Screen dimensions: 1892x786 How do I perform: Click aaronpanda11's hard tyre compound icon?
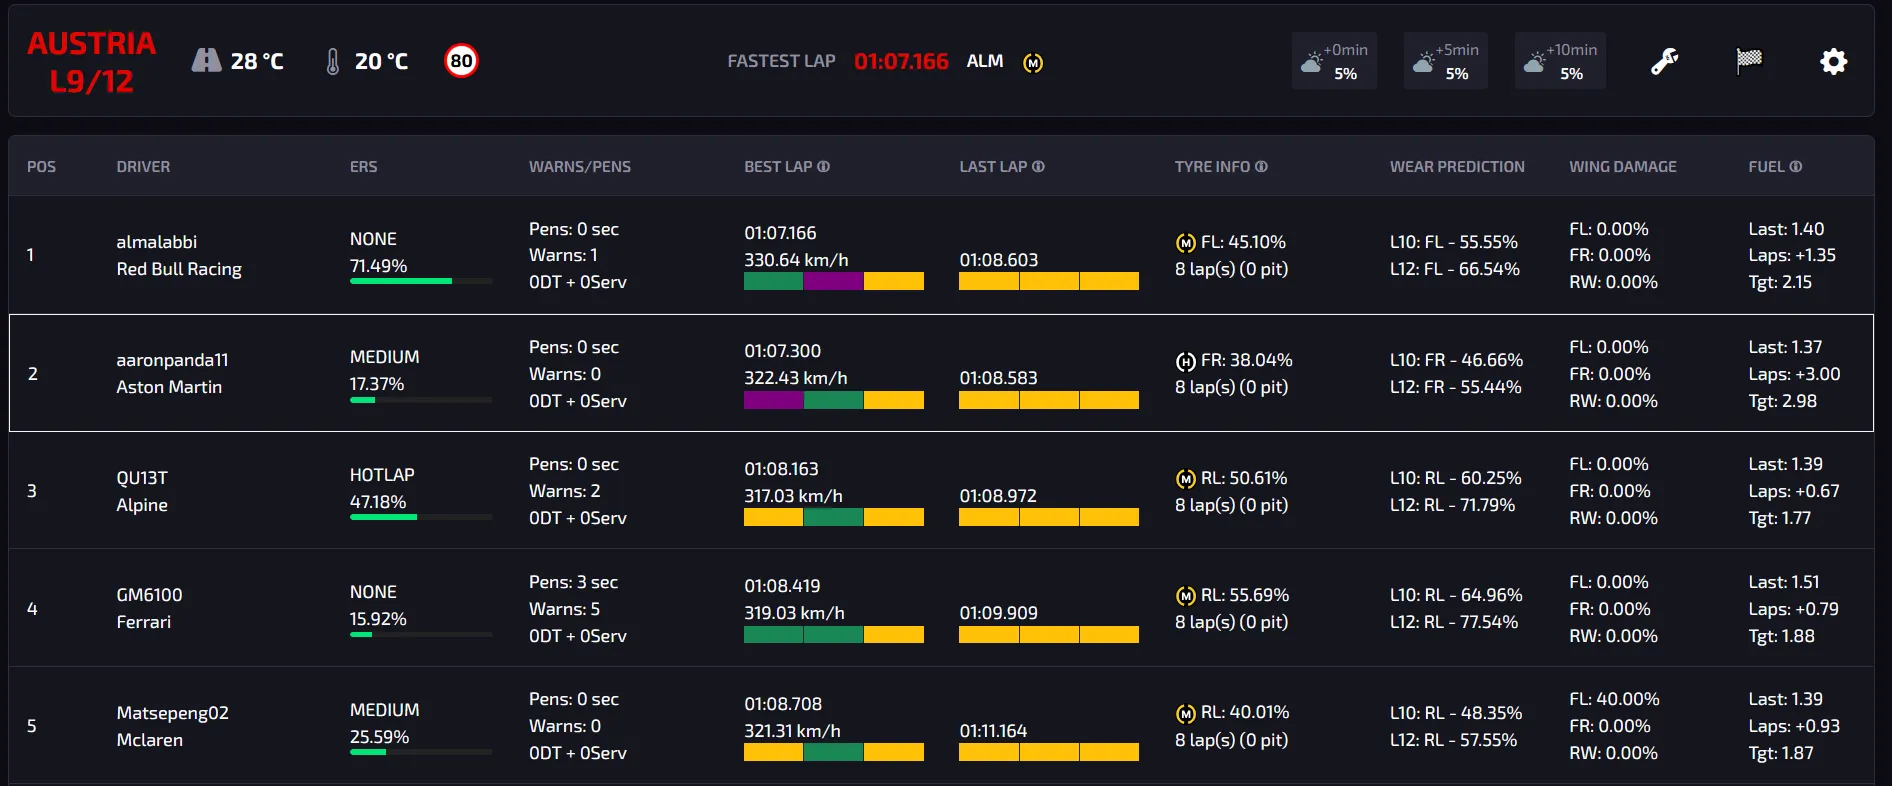point(1185,361)
